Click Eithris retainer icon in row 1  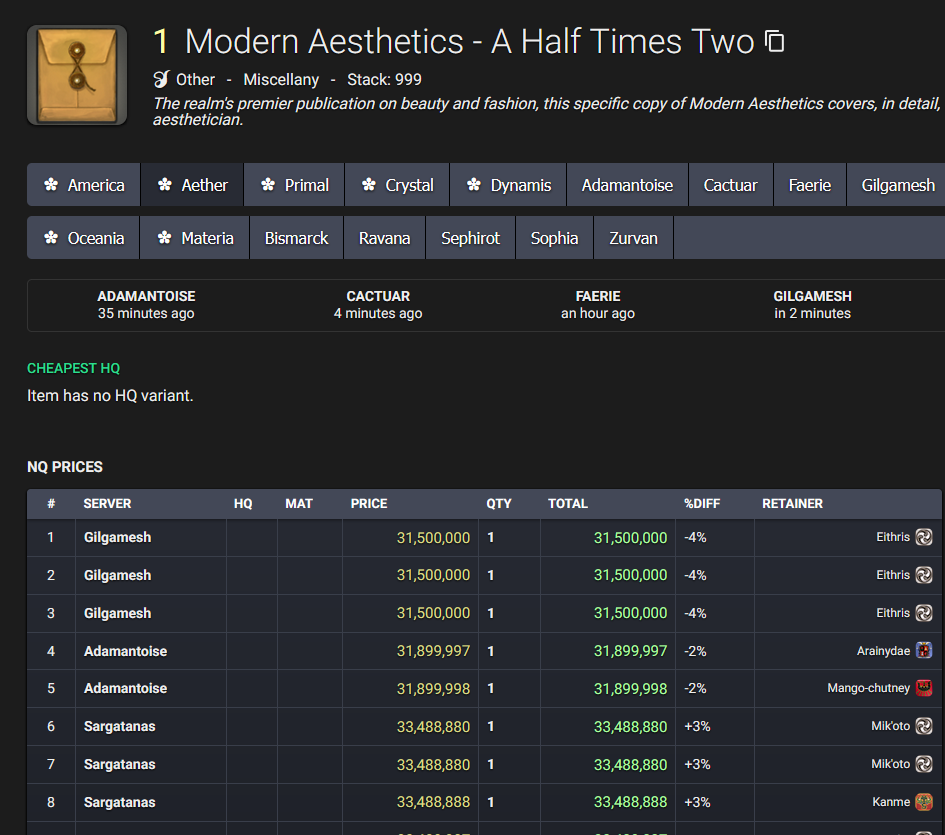[x=924, y=537]
